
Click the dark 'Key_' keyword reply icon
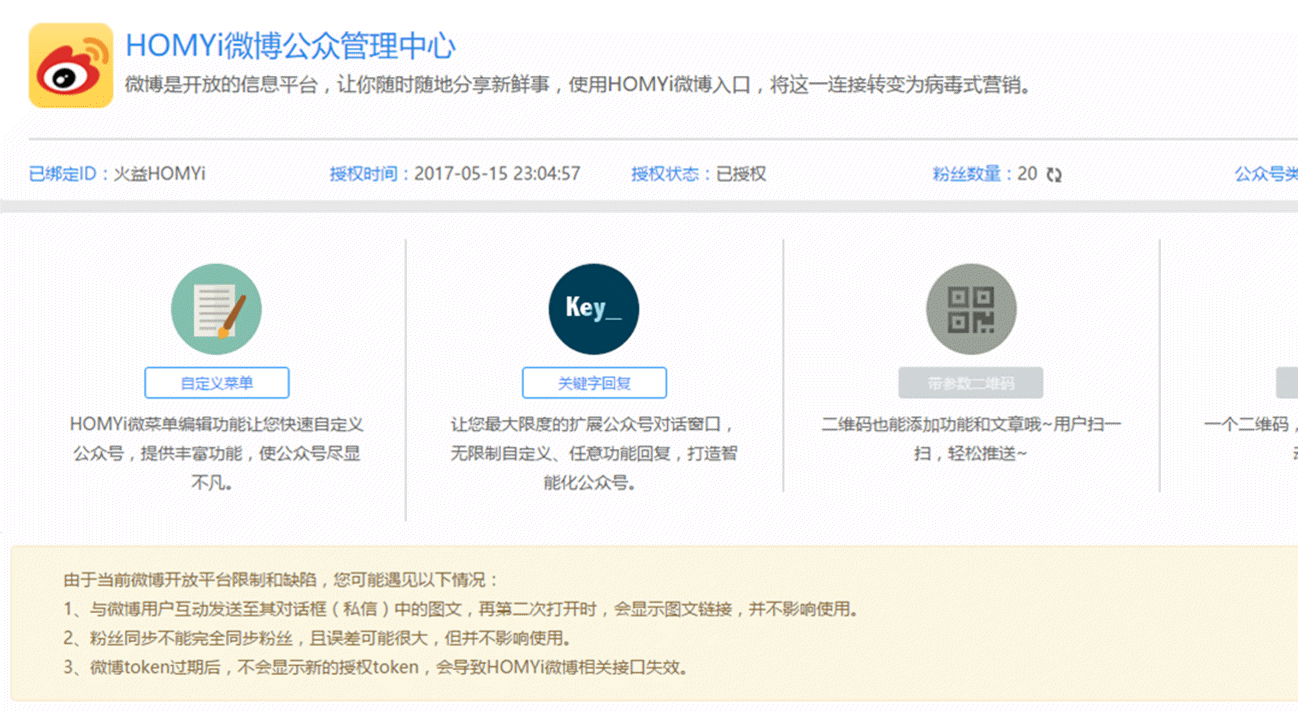[594, 309]
